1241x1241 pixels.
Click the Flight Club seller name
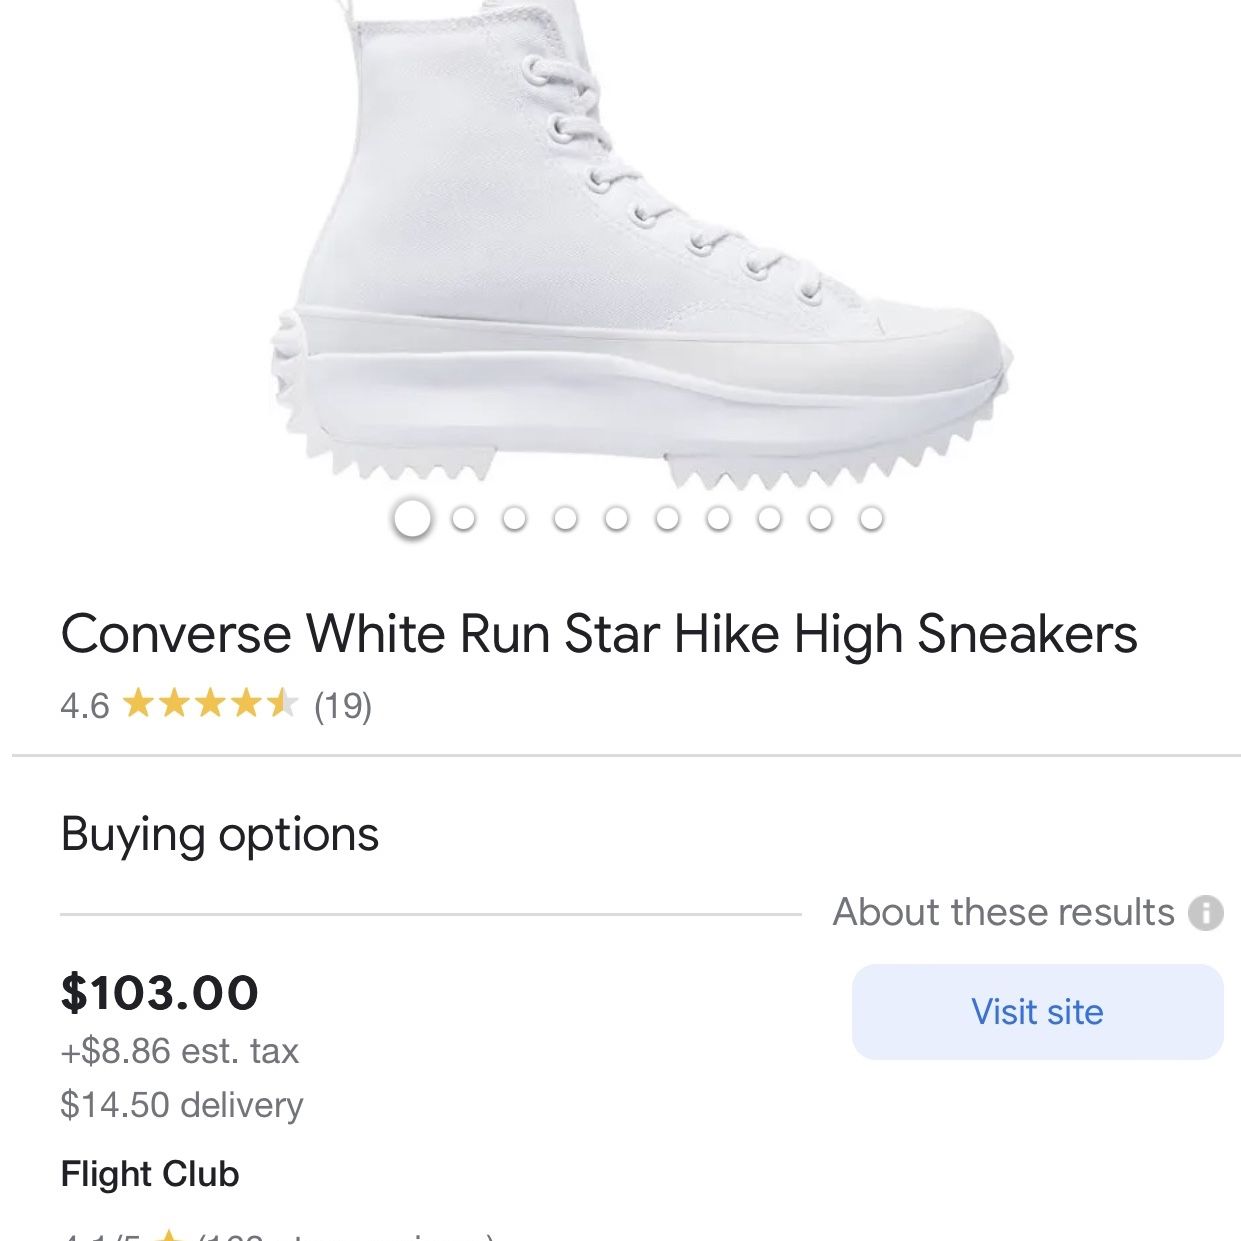(150, 1174)
